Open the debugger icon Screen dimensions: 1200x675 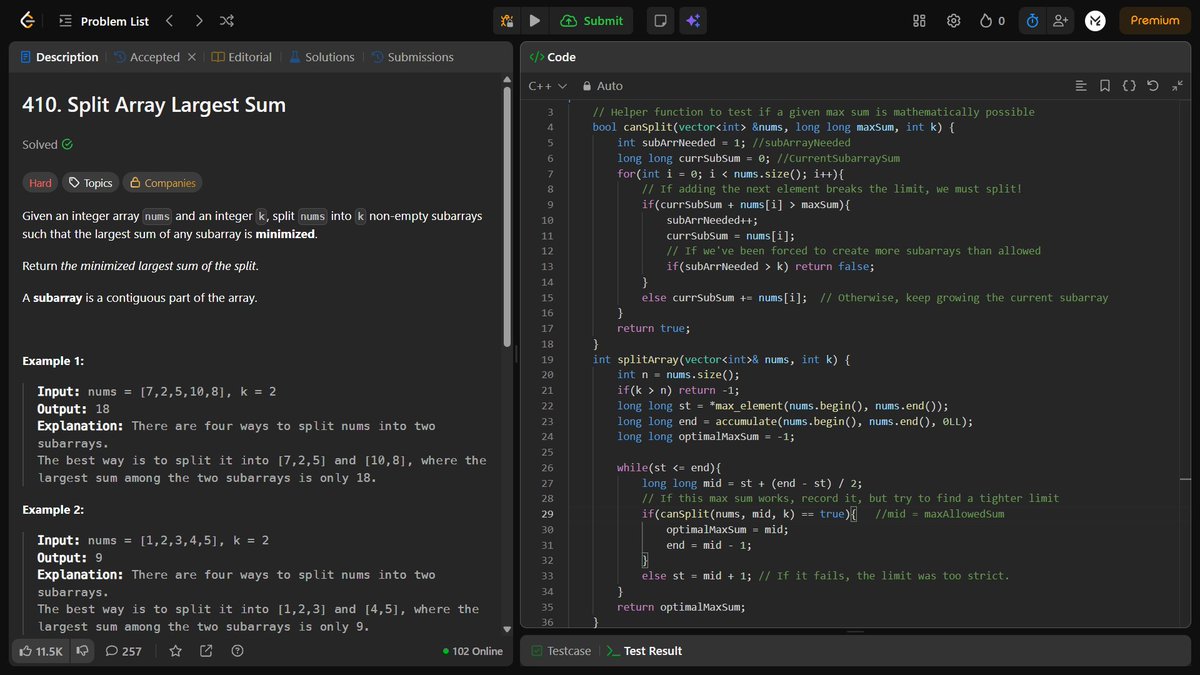(x=507, y=20)
